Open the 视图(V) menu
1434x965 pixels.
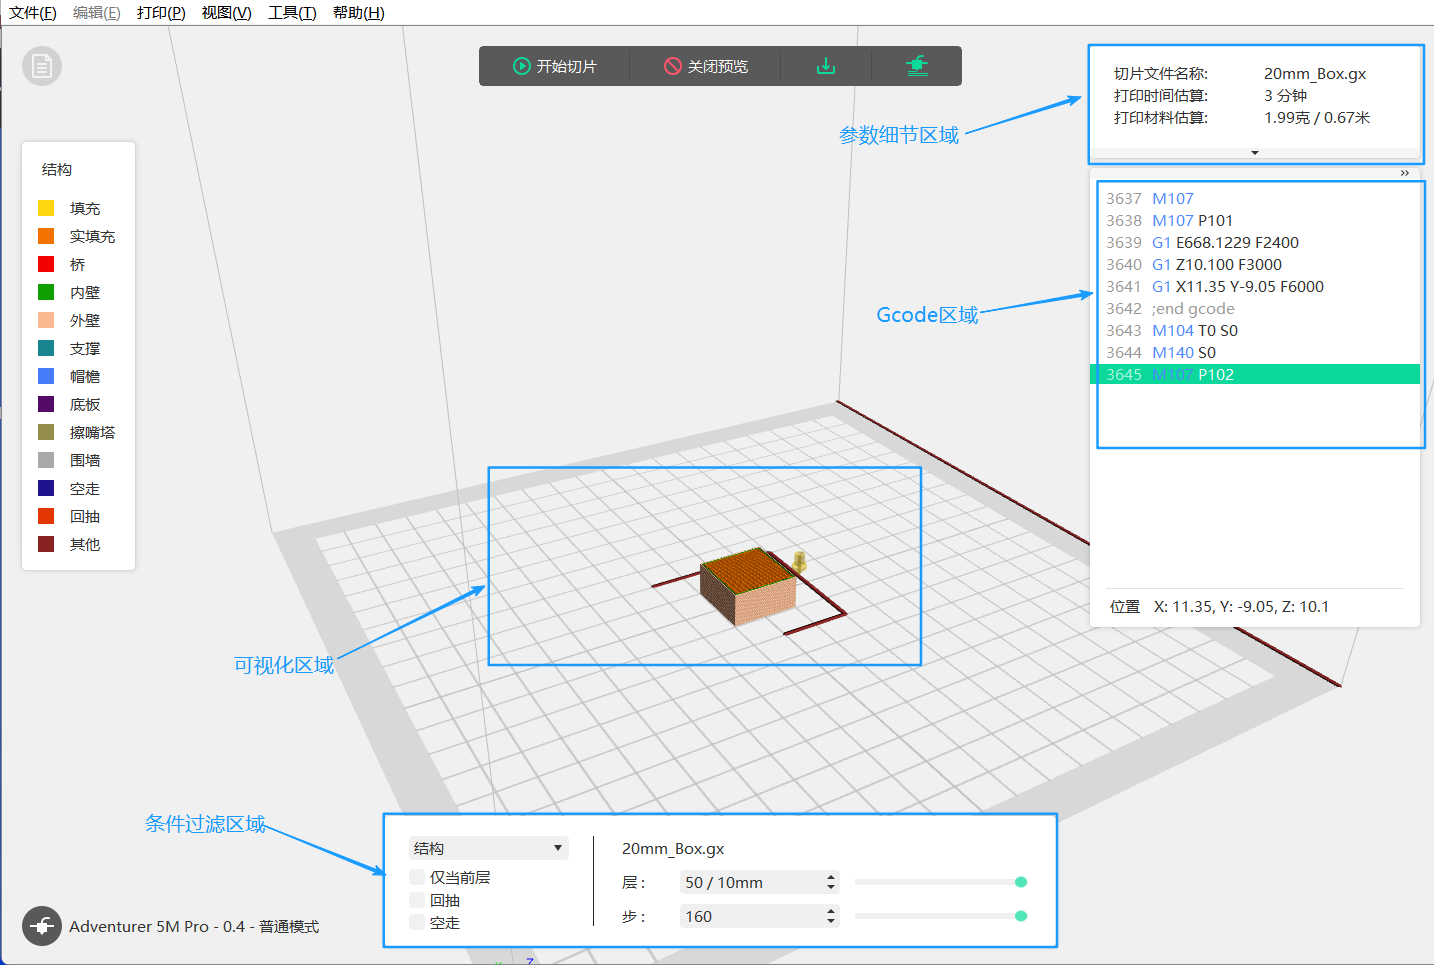tap(226, 13)
